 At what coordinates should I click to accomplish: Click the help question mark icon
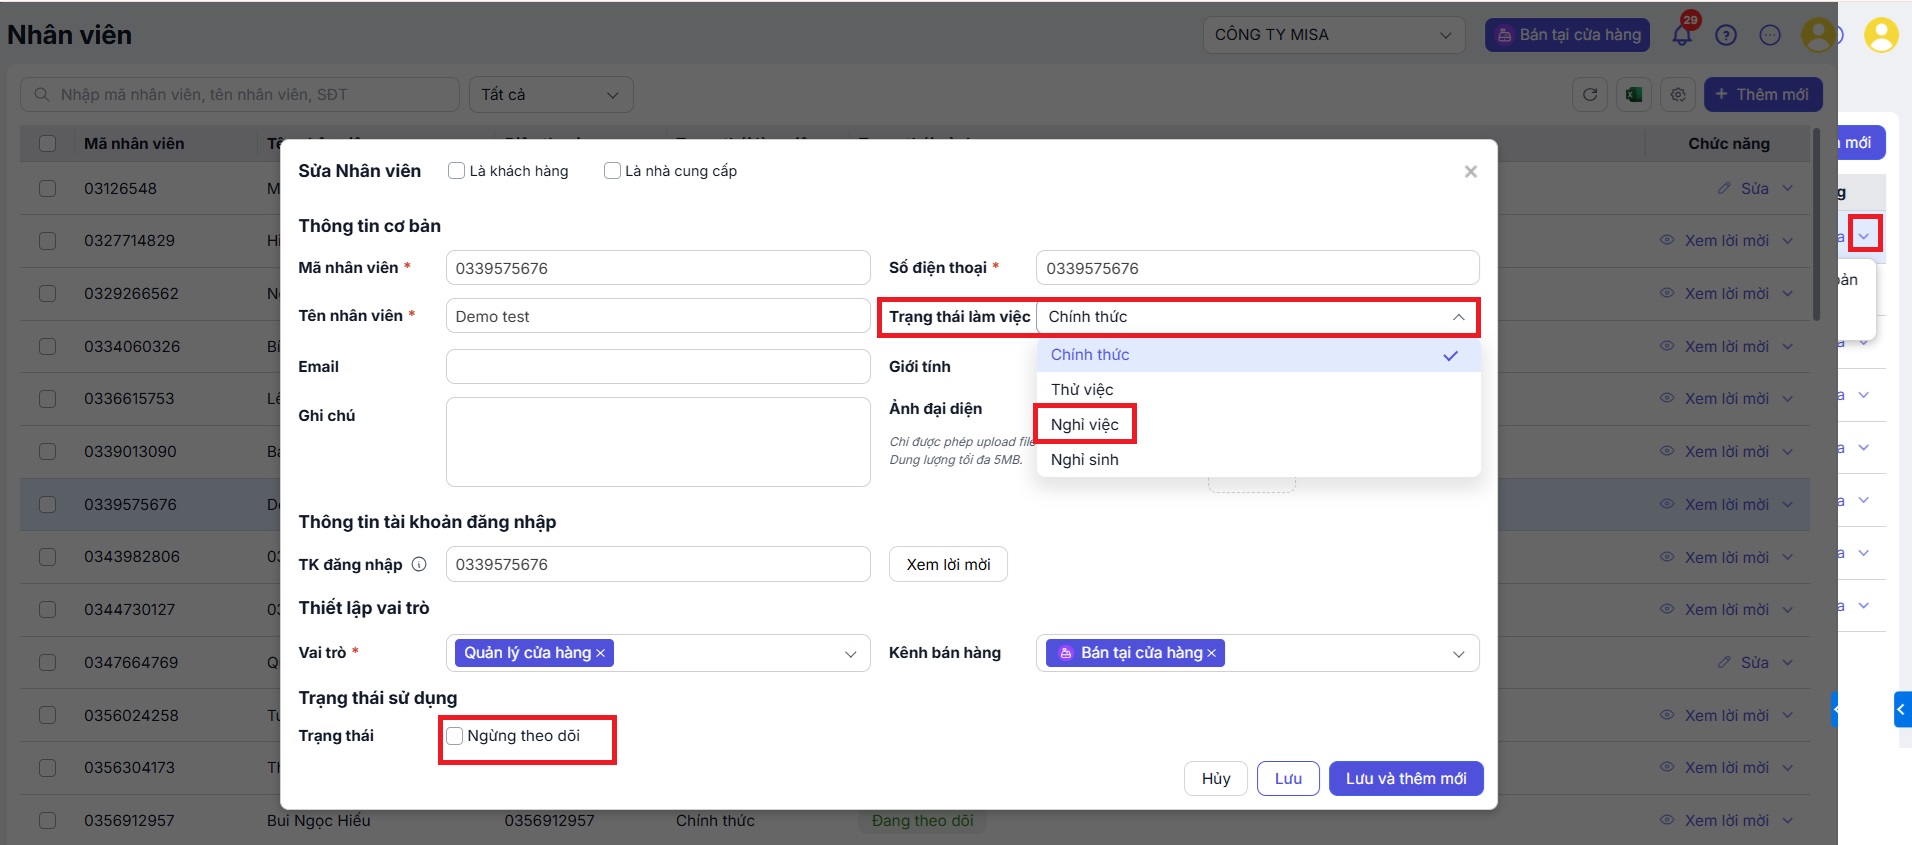coord(1726,36)
